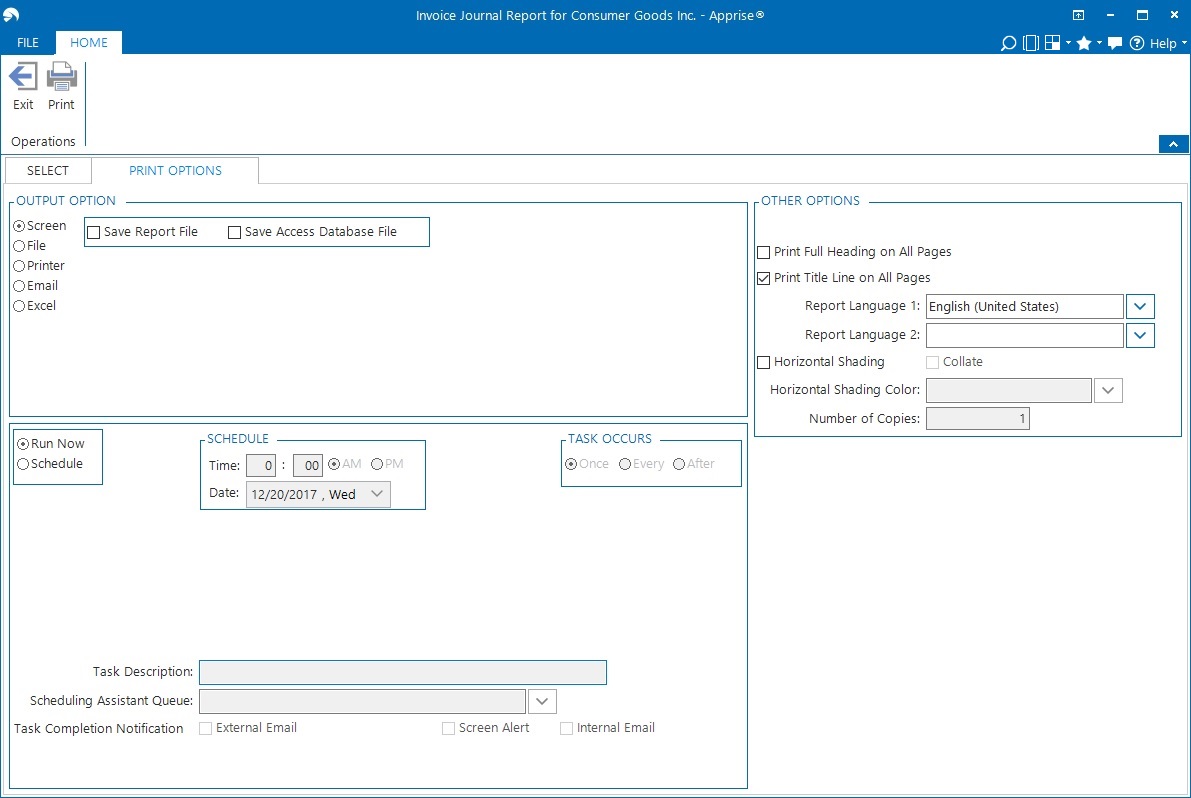Click the Exit arrow icon

click(23, 77)
